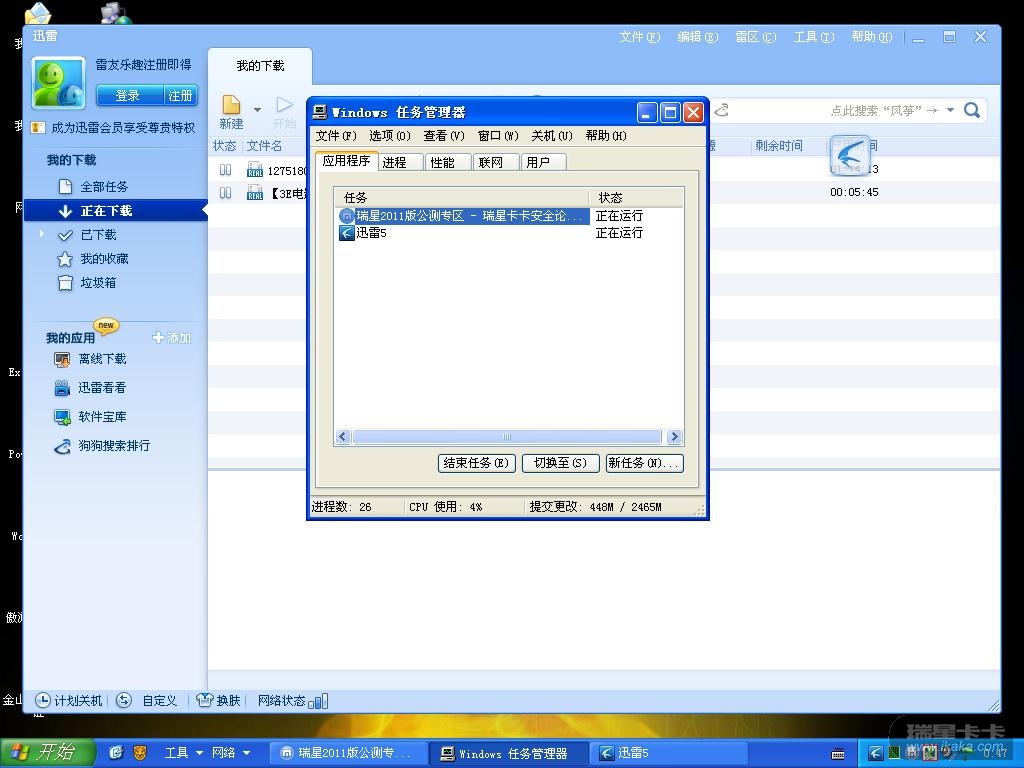Click the REAL file icon of 【3E电 row
The height and width of the screenshot is (768, 1024).
(254, 193)
